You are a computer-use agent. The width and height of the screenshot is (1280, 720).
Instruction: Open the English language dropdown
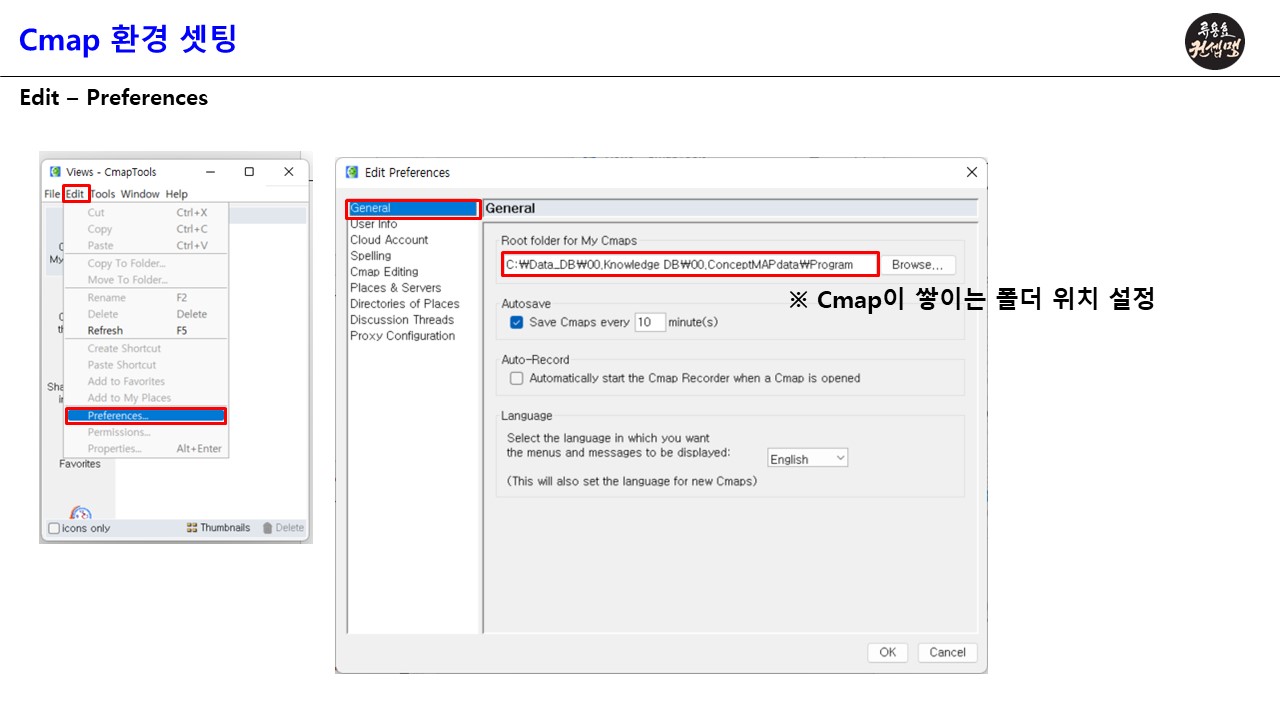pyautogui.click(x=808, y=459)
